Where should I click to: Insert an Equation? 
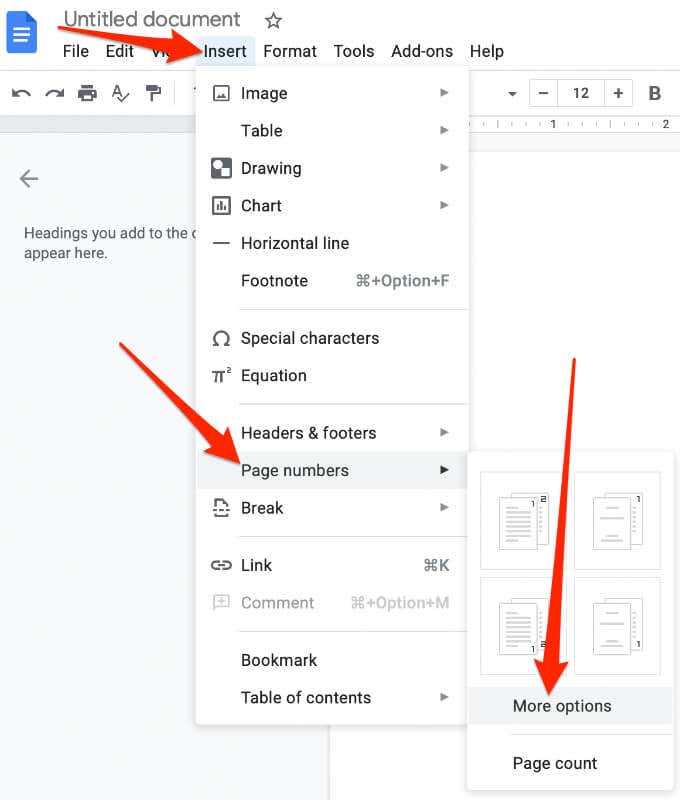(332, 376)
